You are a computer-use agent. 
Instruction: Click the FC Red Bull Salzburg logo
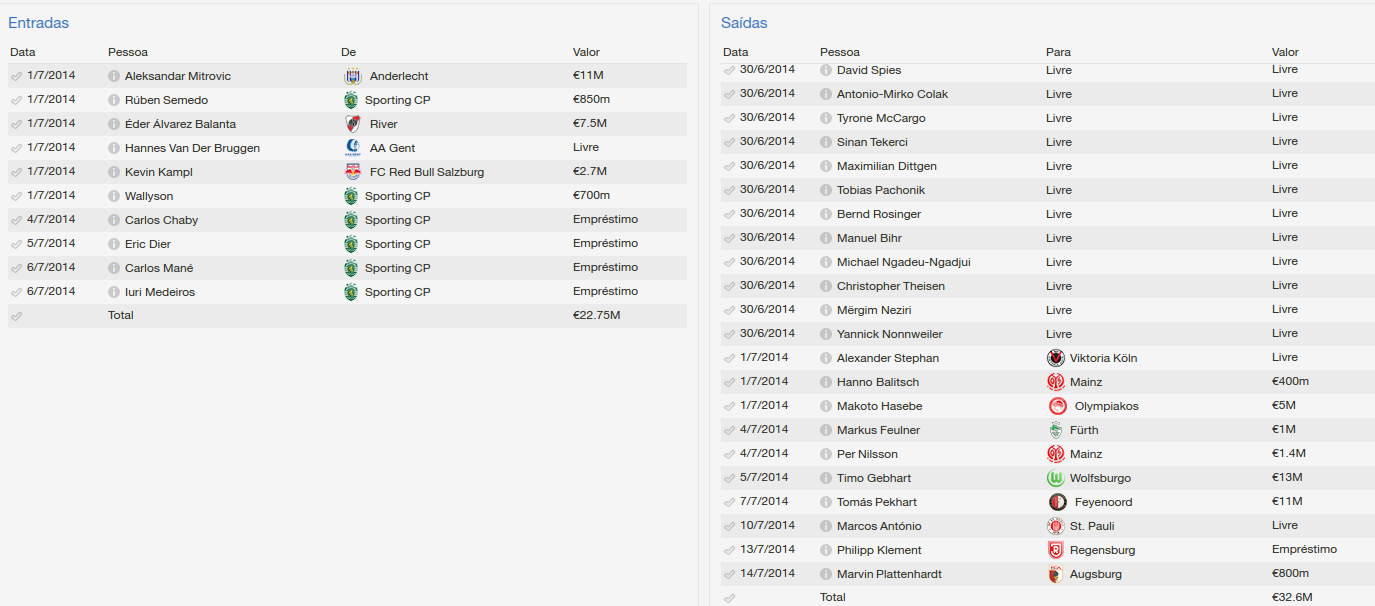[x=352, y=172]
